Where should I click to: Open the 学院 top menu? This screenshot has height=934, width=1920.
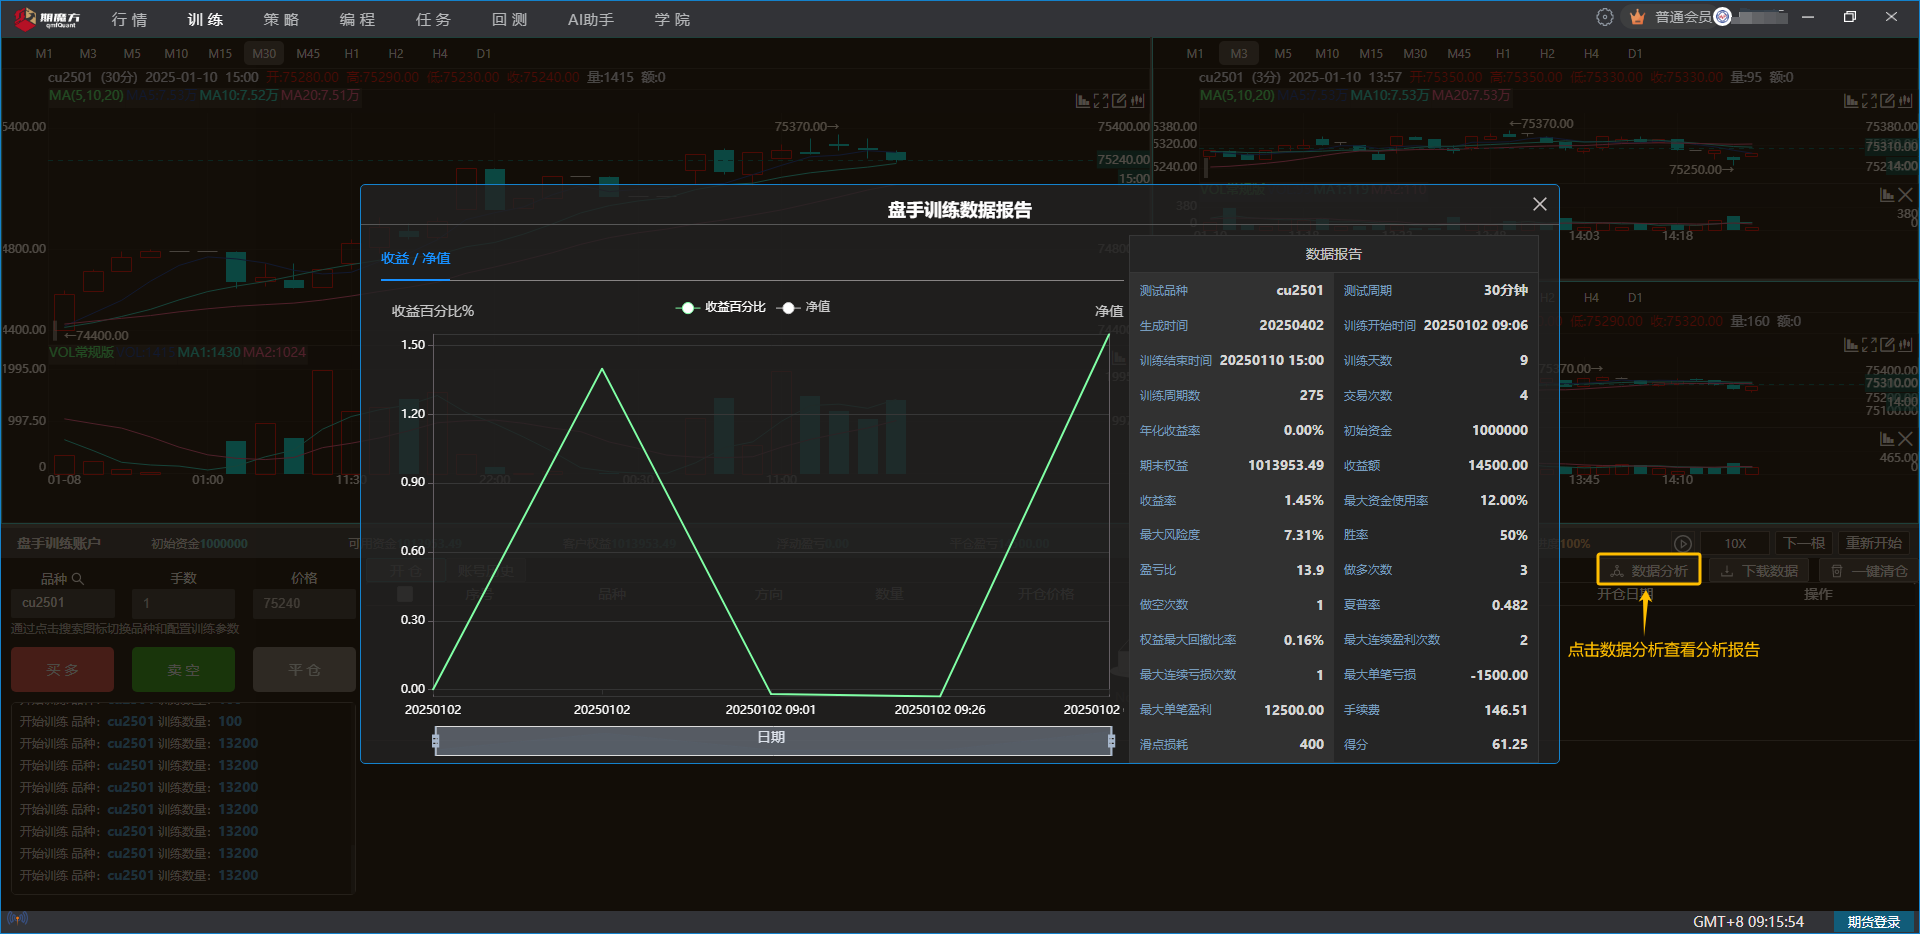point(672,19)
